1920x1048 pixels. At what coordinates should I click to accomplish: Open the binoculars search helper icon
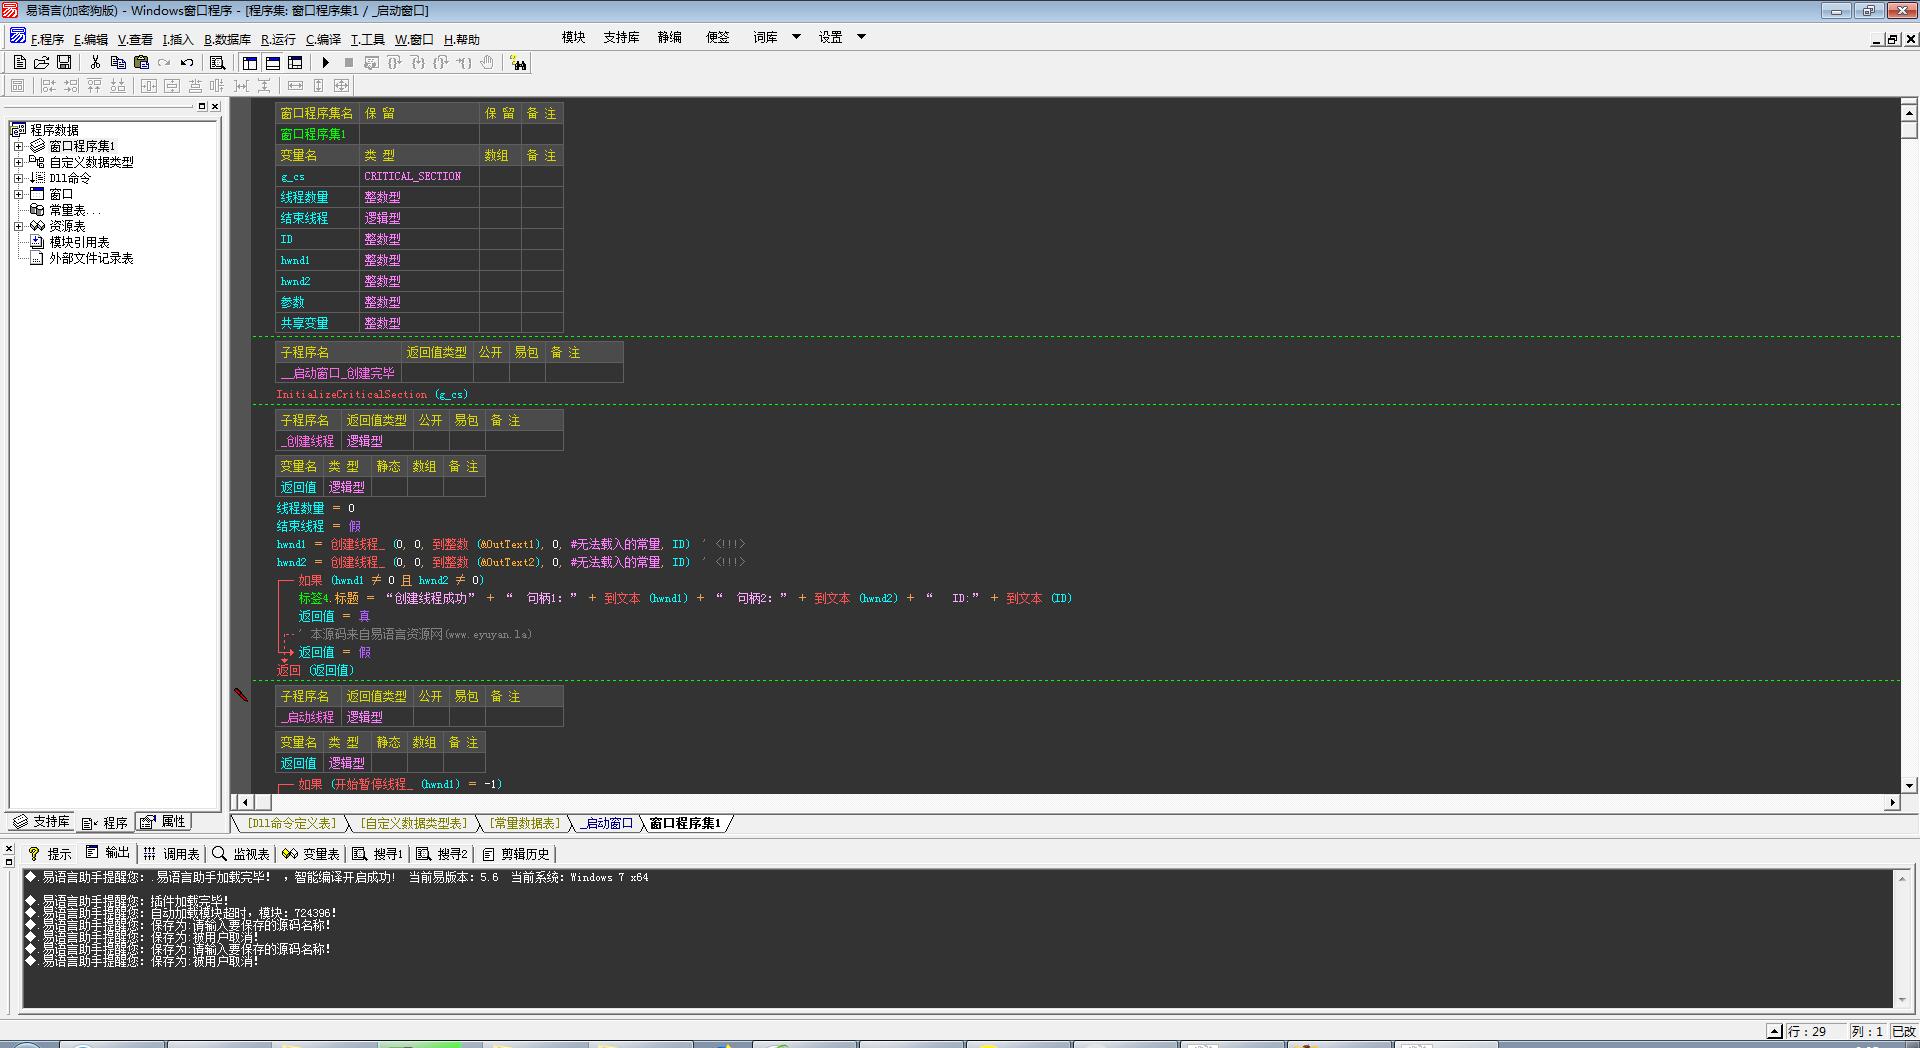coord(518,63)
